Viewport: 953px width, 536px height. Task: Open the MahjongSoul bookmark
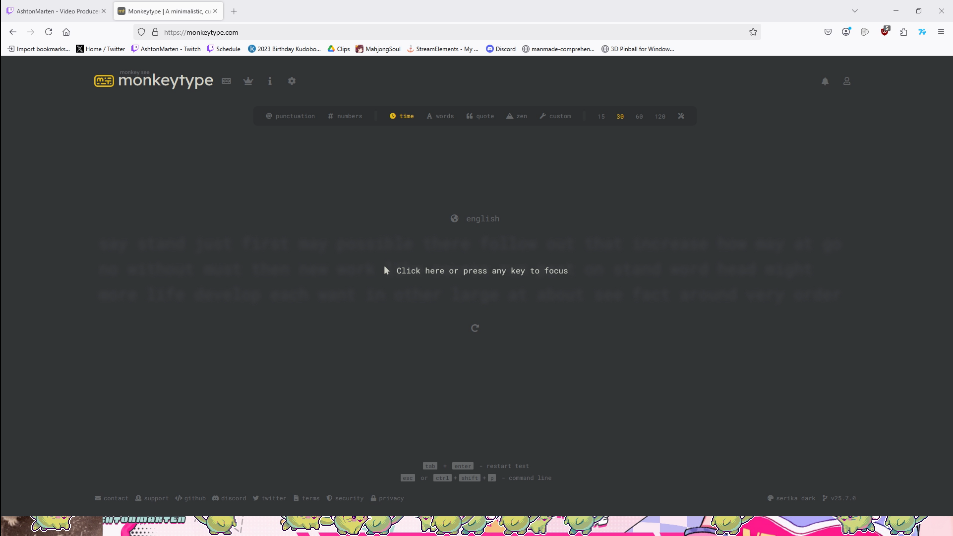coord(377,49)
